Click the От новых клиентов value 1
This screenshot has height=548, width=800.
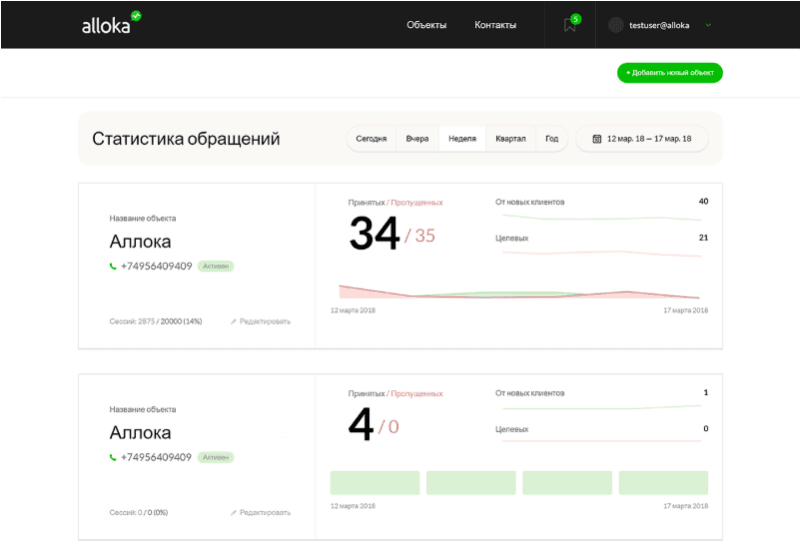(706, 393)
